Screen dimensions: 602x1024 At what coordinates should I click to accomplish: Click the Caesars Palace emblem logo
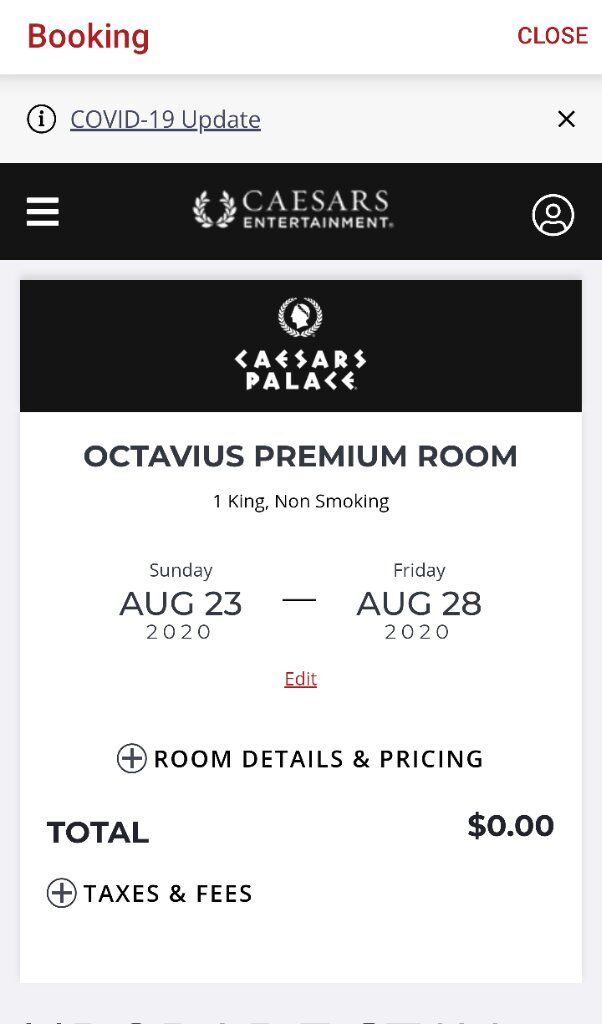[300, 317]
